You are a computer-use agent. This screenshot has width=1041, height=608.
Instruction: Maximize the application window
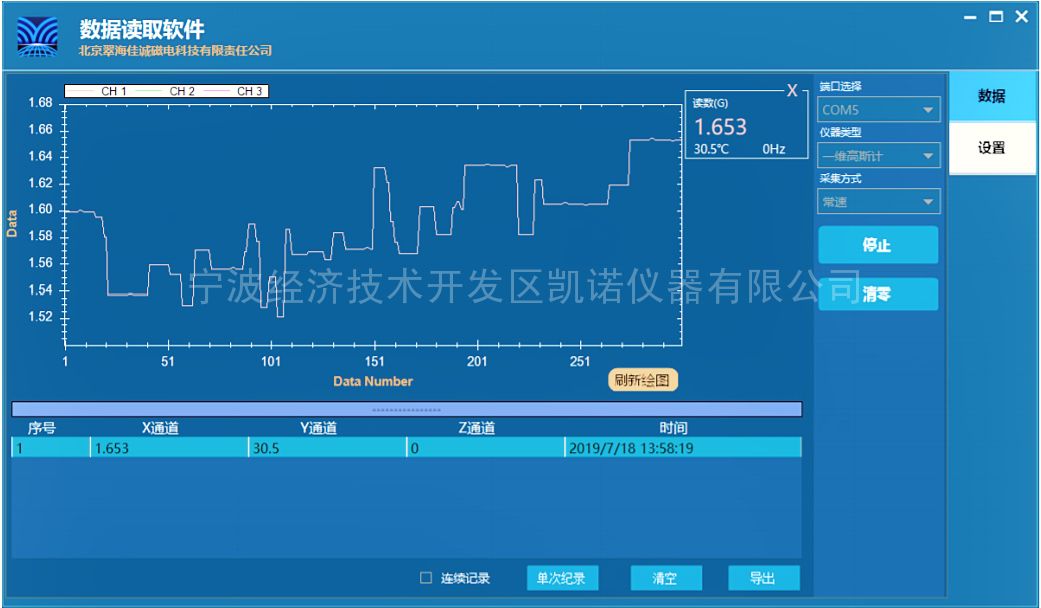click(x=995, y=17)
